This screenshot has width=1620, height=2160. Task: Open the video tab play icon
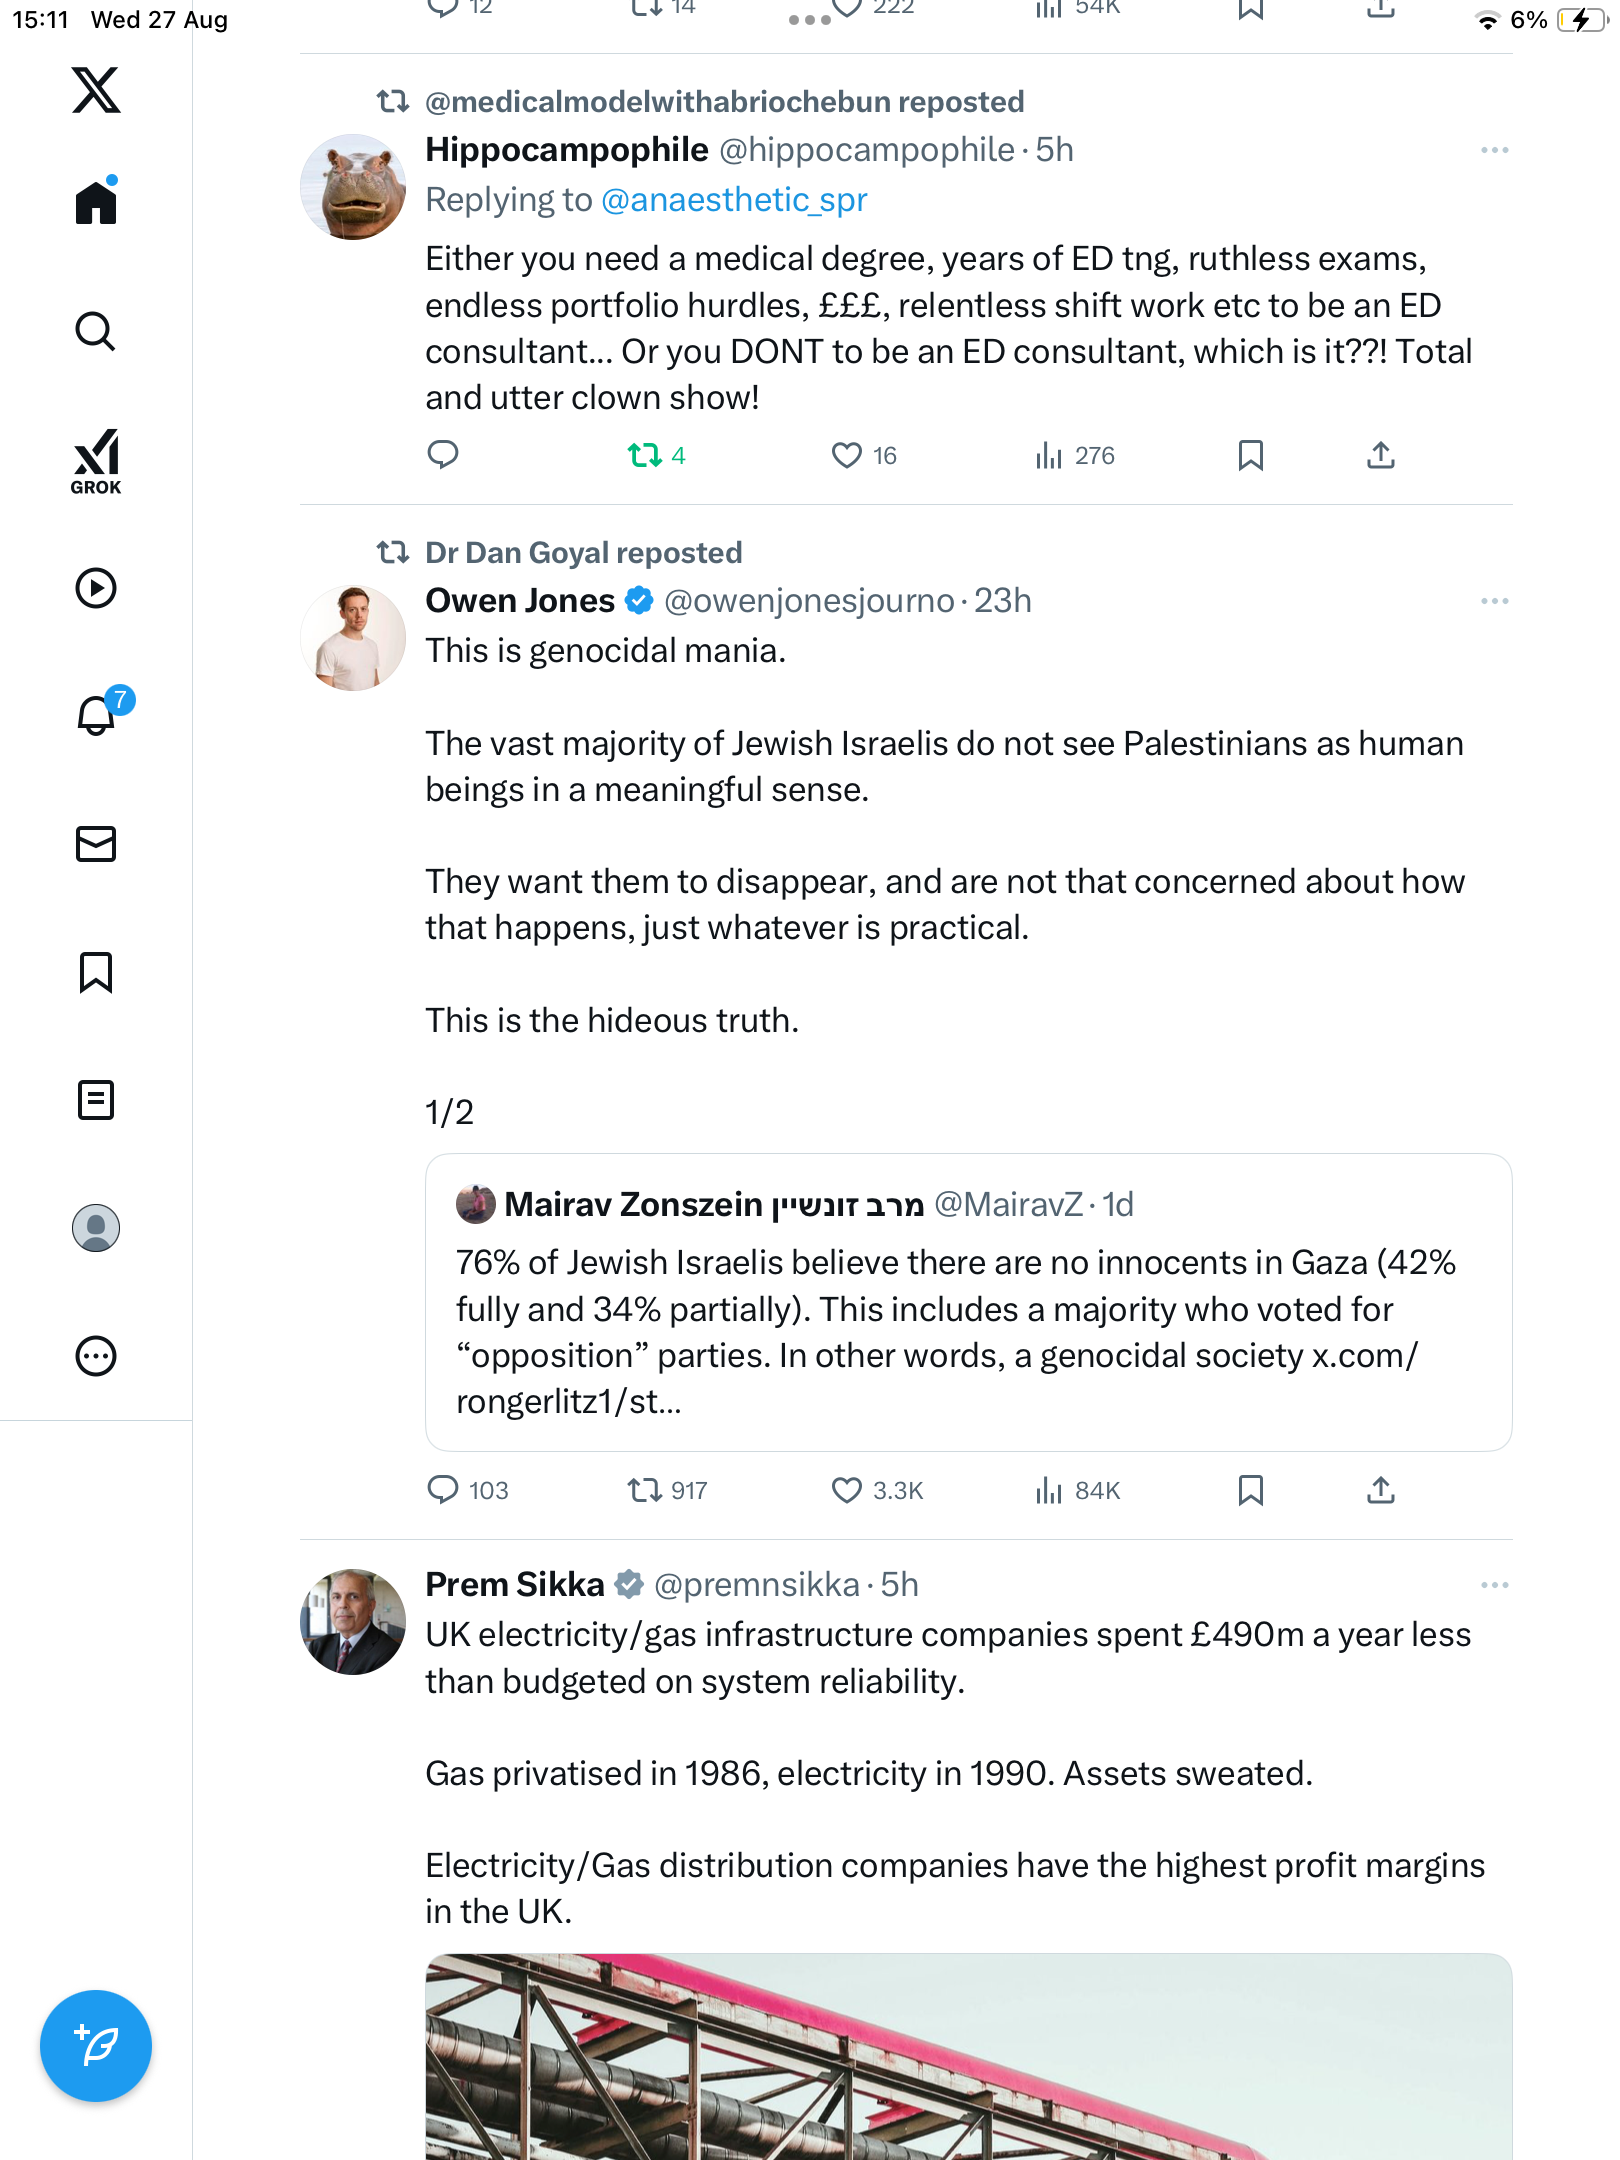[x=96, y=588]
